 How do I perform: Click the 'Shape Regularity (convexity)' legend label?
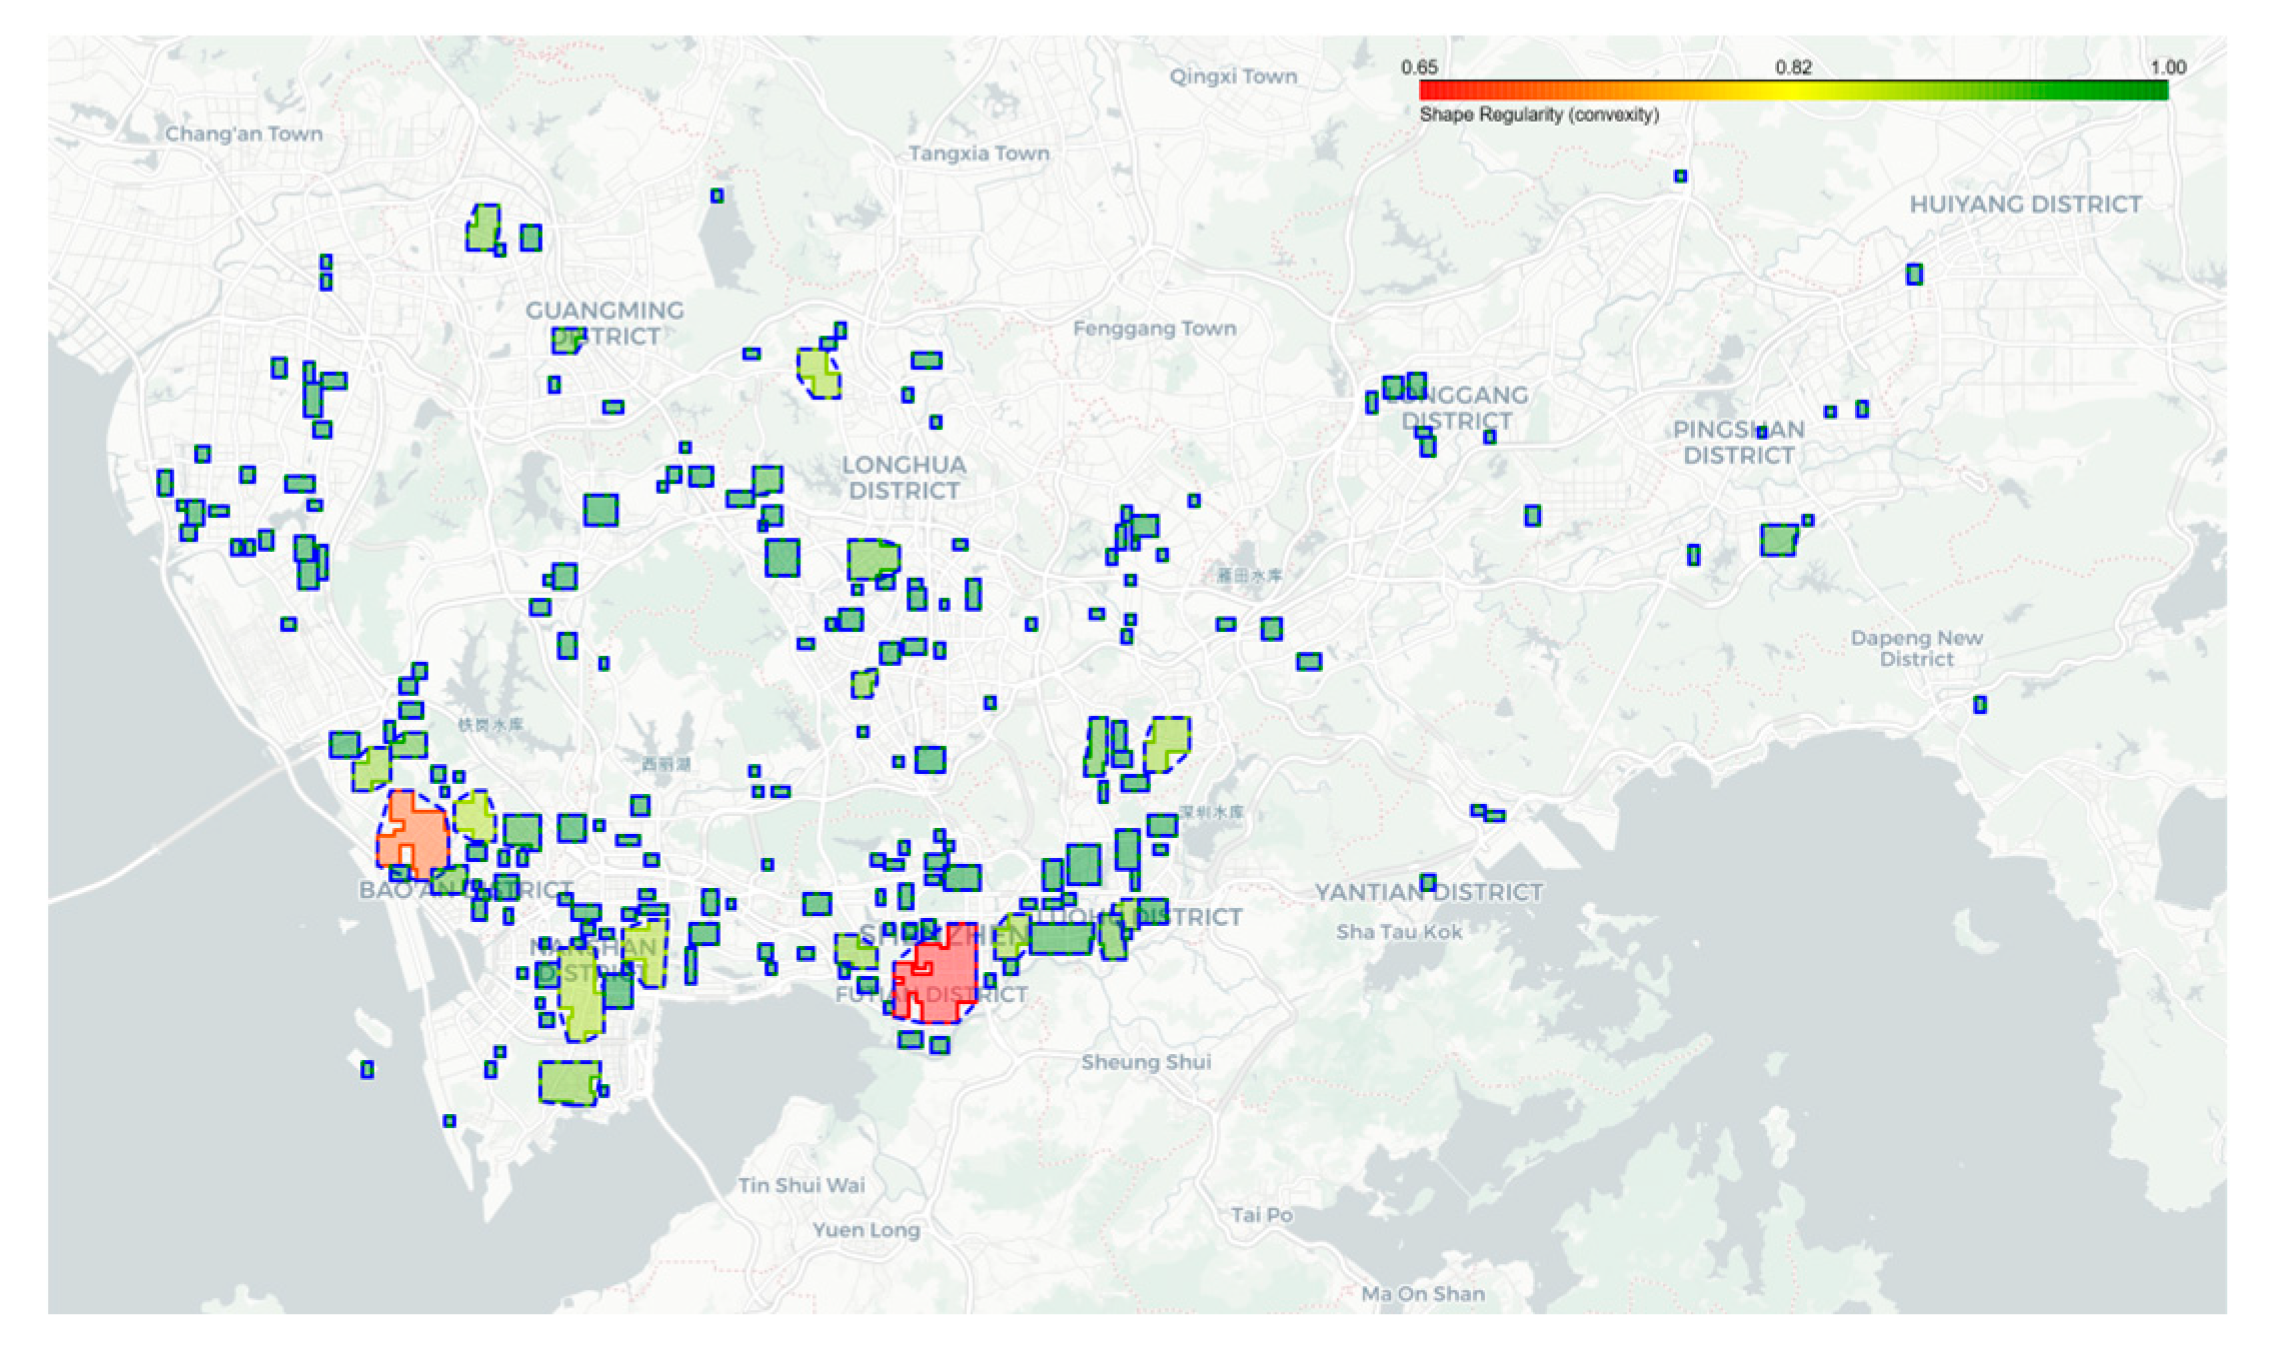1538,115
